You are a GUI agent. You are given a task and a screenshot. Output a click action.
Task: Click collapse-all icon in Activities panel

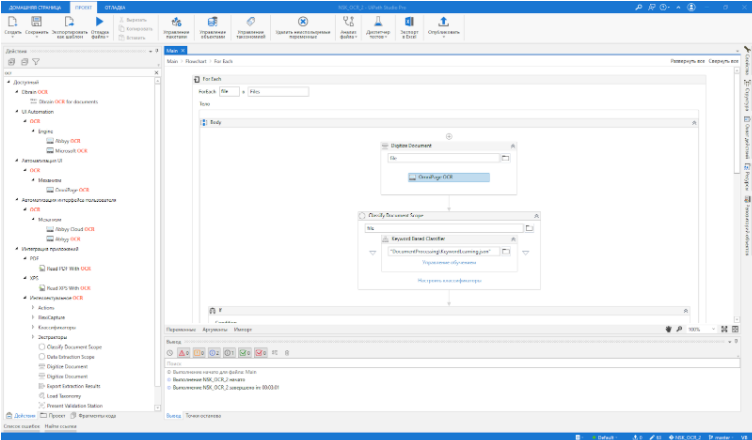(x=24, y=62)
